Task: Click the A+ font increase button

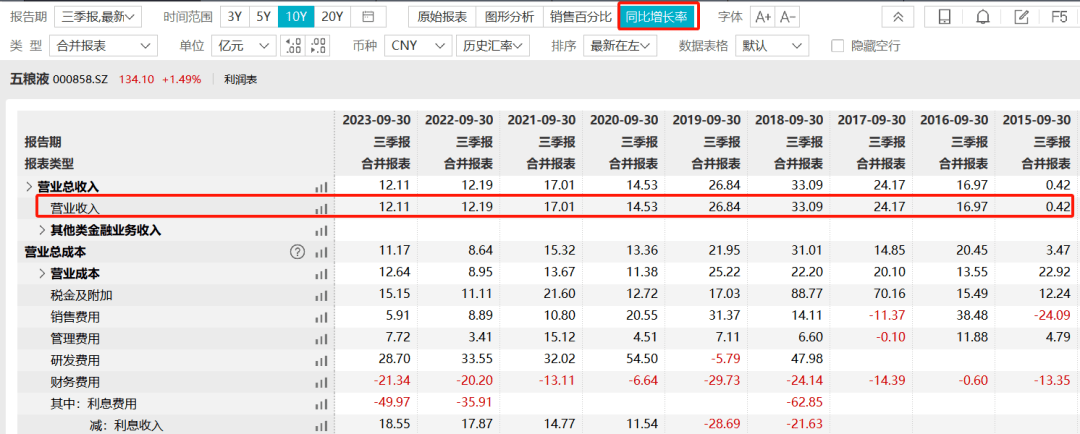Action: [762, 17]
